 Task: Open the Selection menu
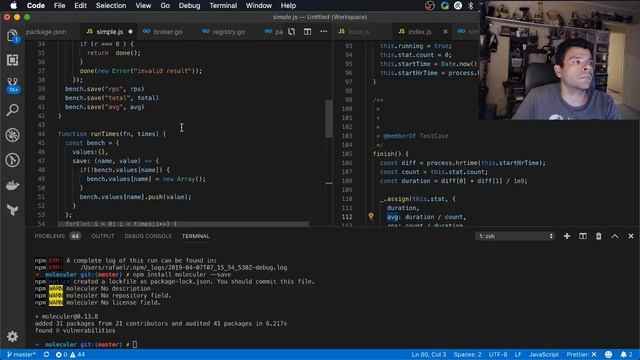click(x=111, y=6)
